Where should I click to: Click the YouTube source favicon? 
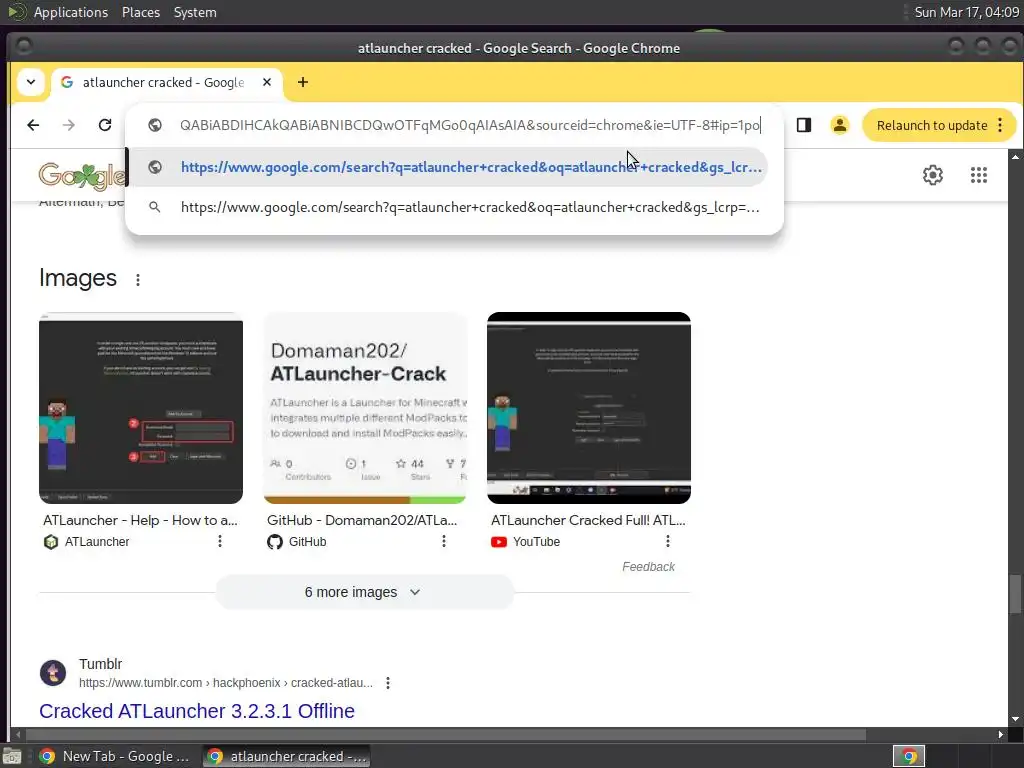[499, 542]
